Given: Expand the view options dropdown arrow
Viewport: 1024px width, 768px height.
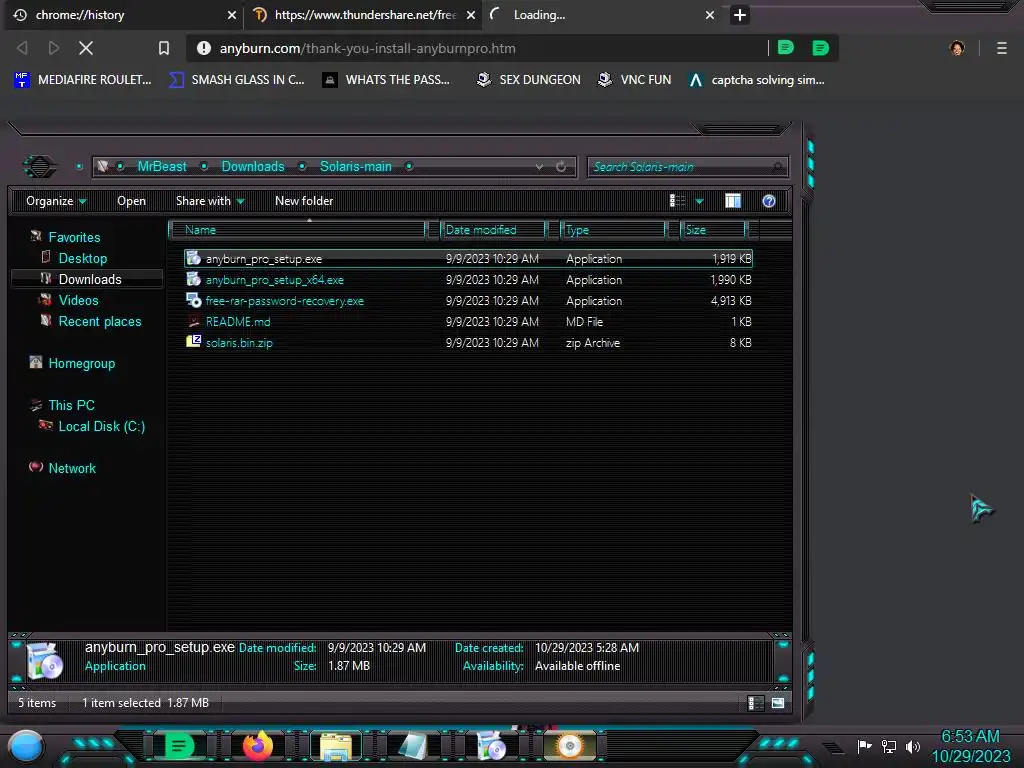Looking at the screenshot, I should (x=699, y=201).
